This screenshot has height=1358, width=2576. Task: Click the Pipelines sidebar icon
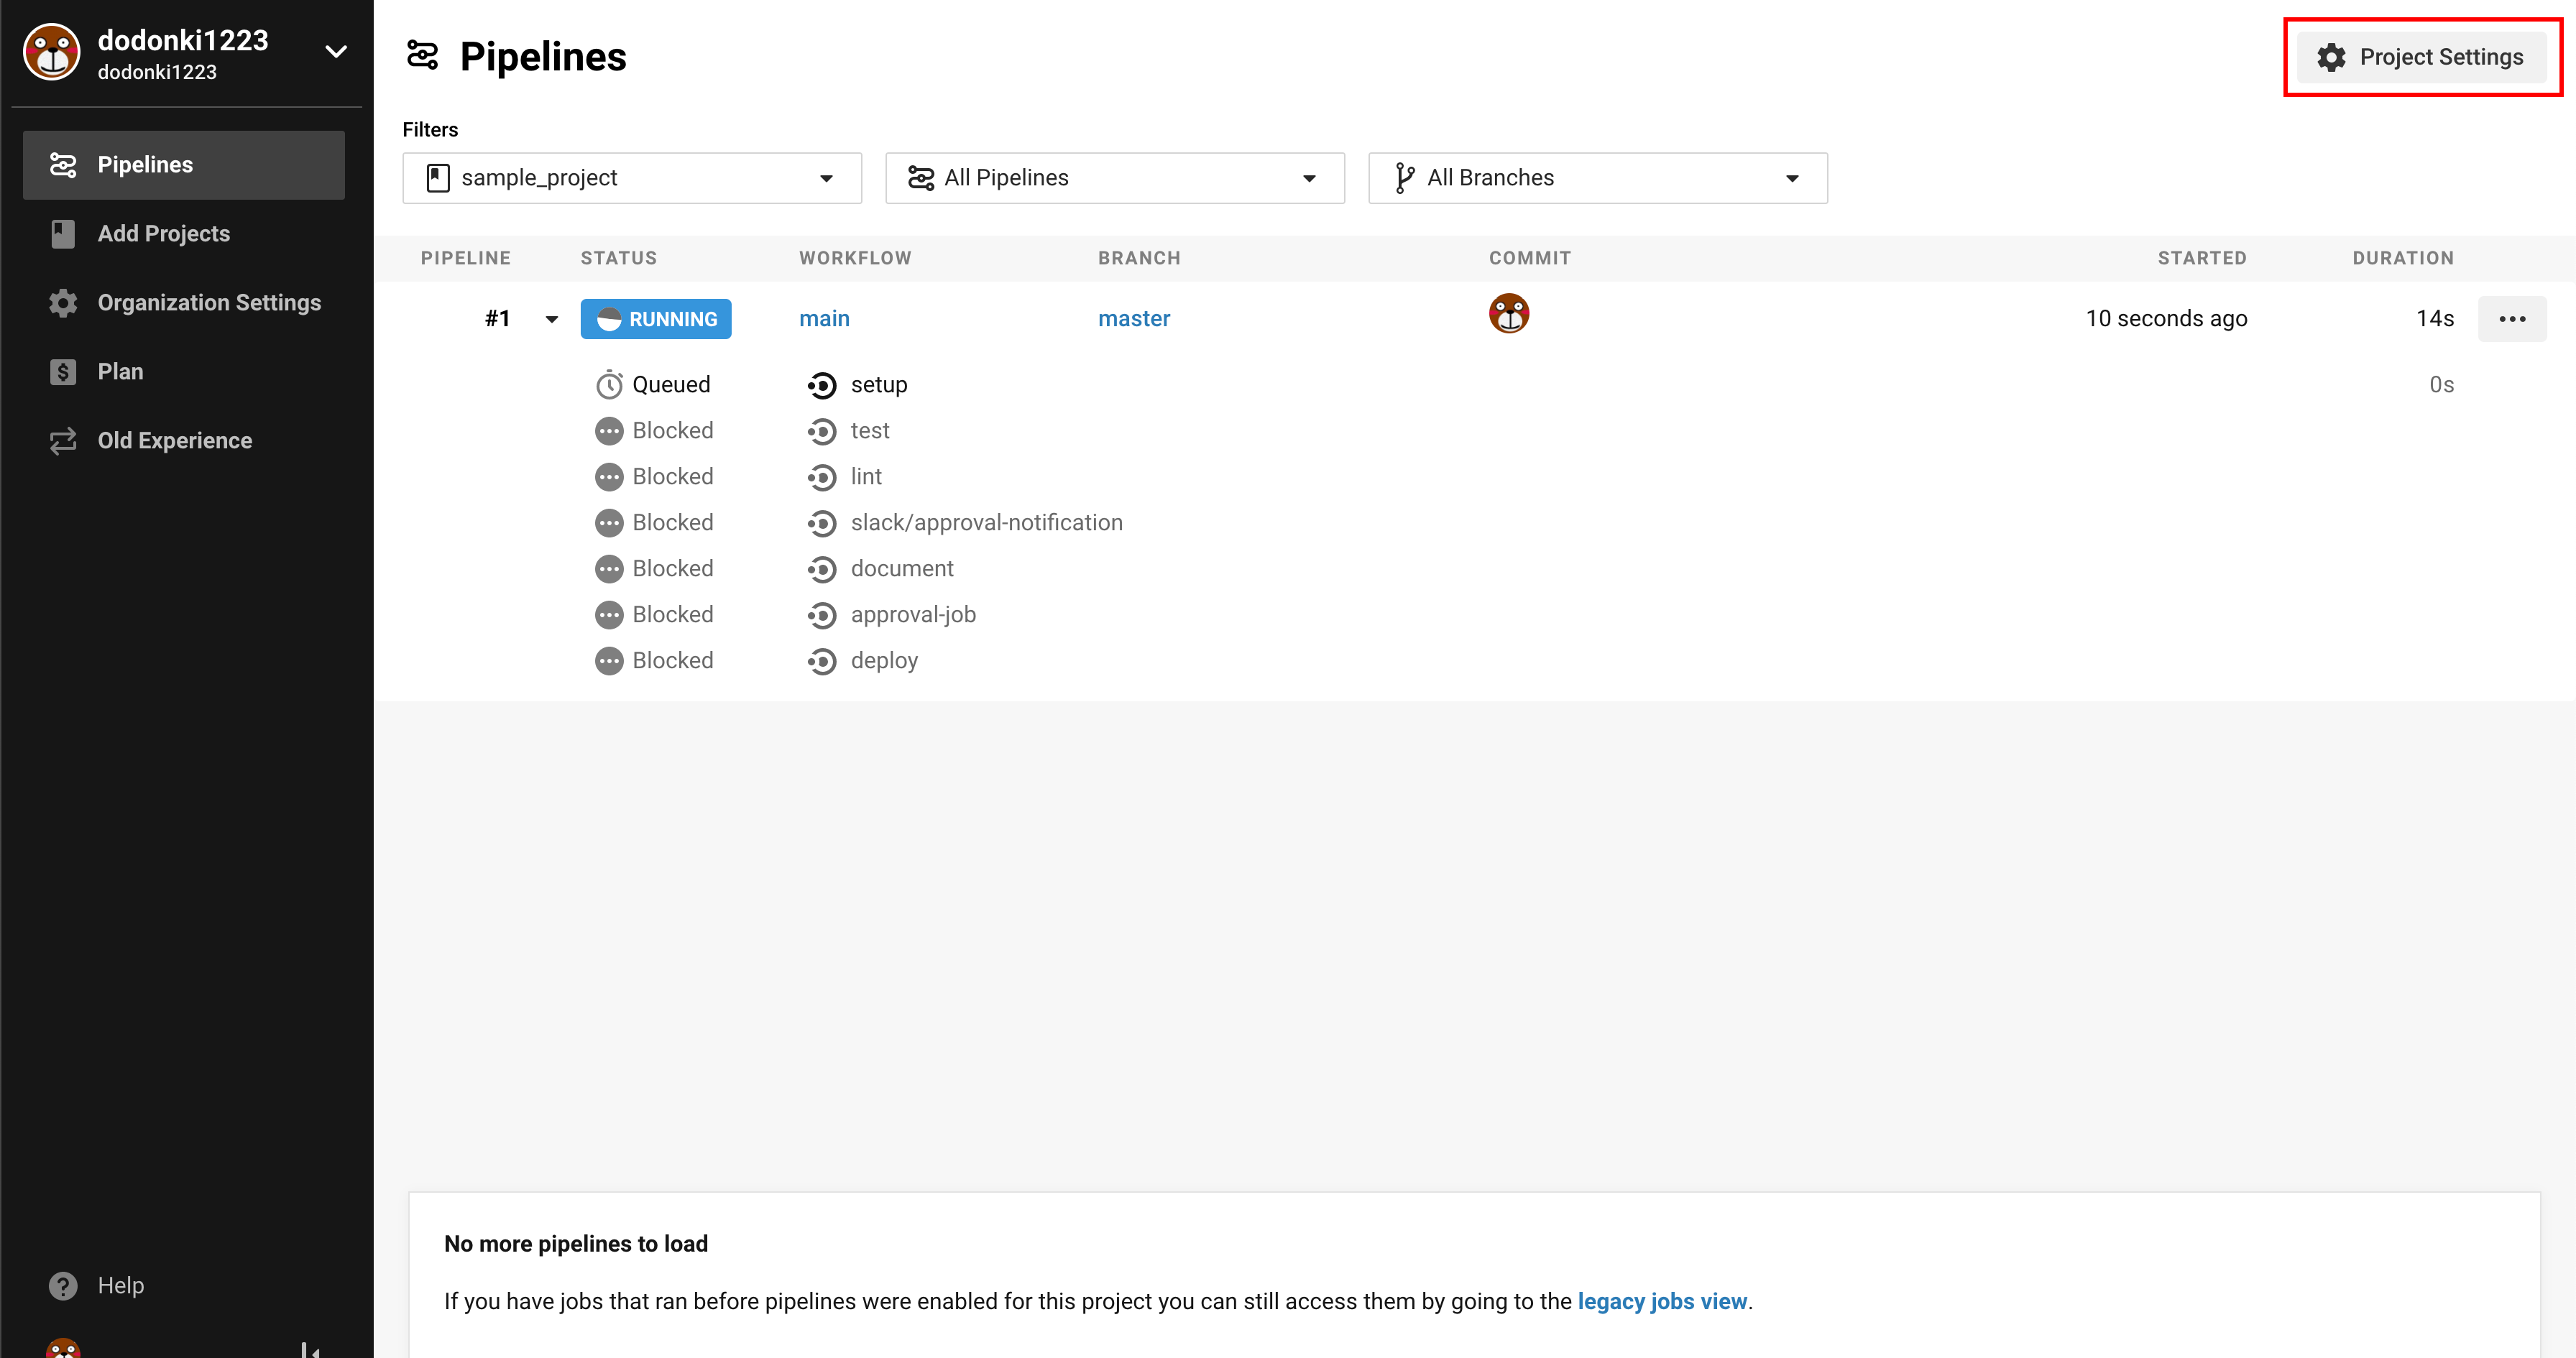pos(63,165)
